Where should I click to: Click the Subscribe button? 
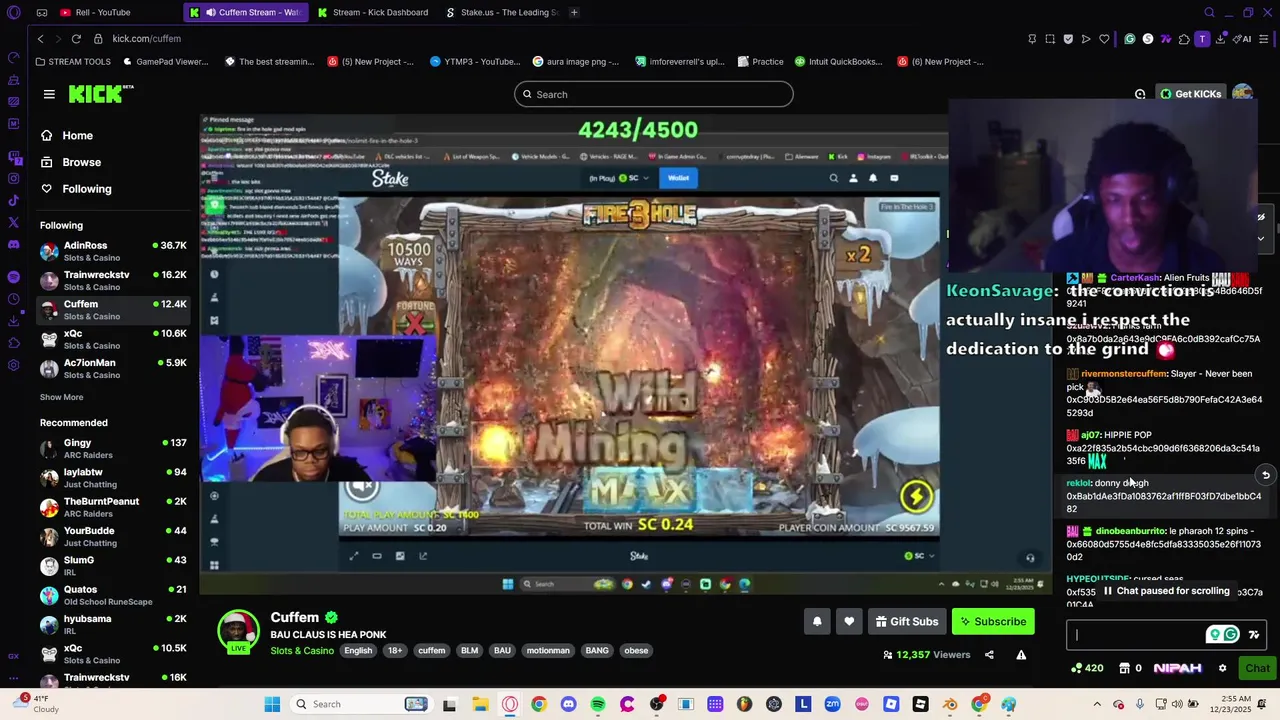pos(993,621)
